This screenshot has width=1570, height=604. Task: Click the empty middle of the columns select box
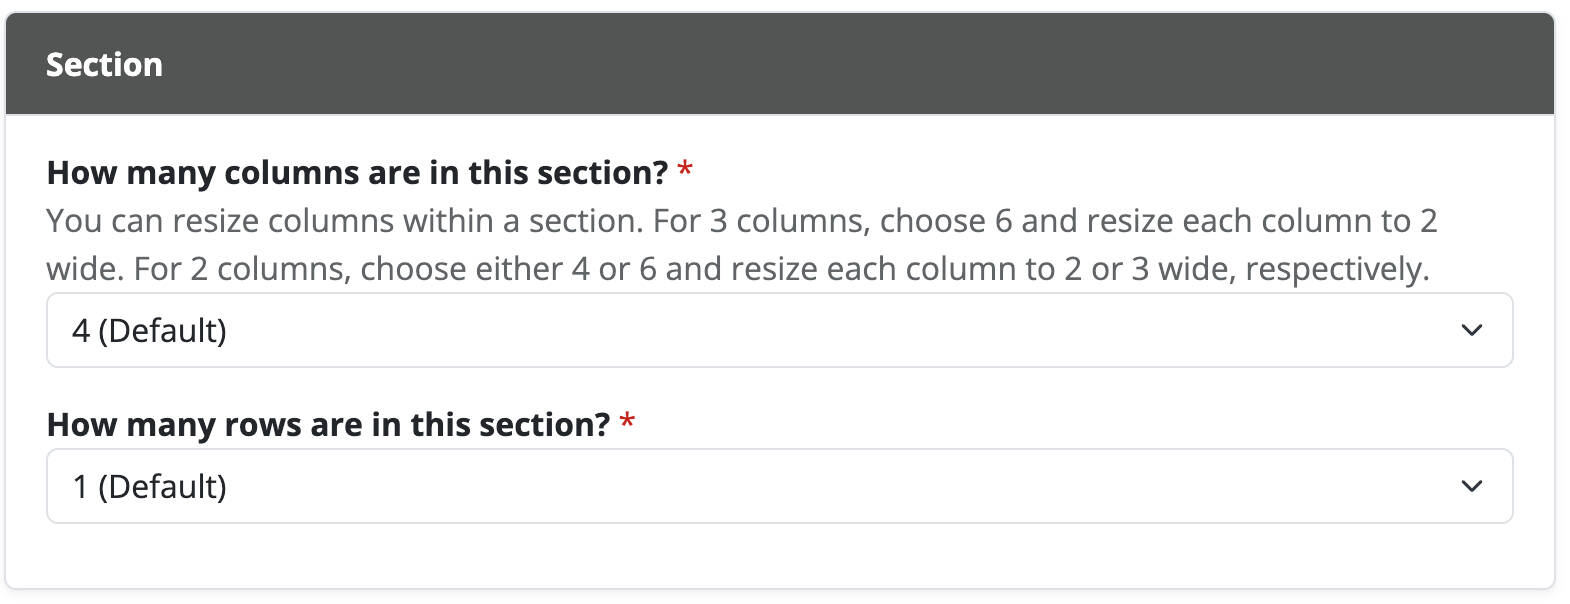800,330
